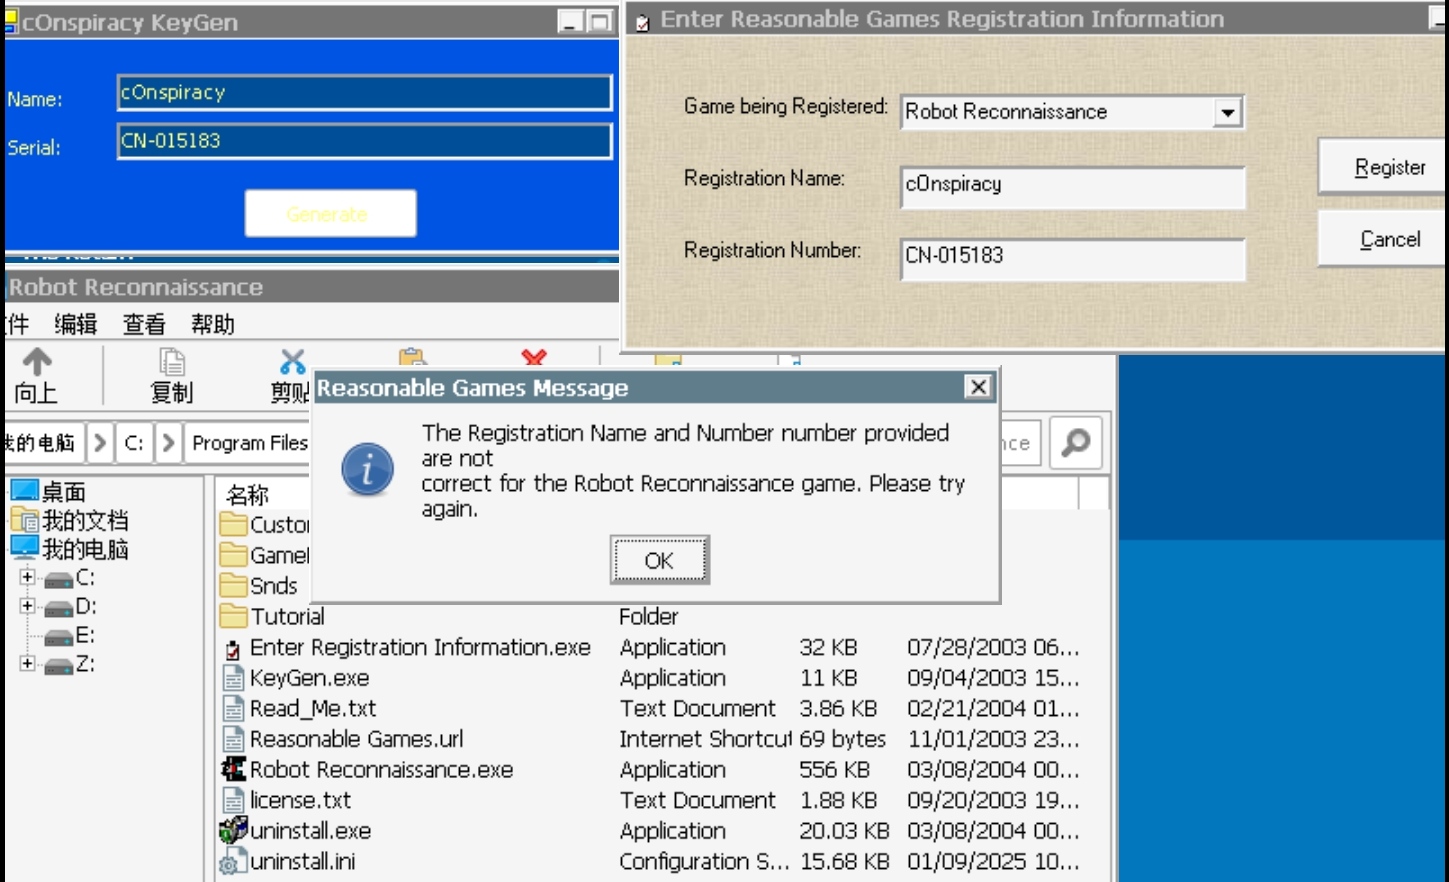Click the E: drive icon in tree

pyautogui.click(x=59, y=637)
